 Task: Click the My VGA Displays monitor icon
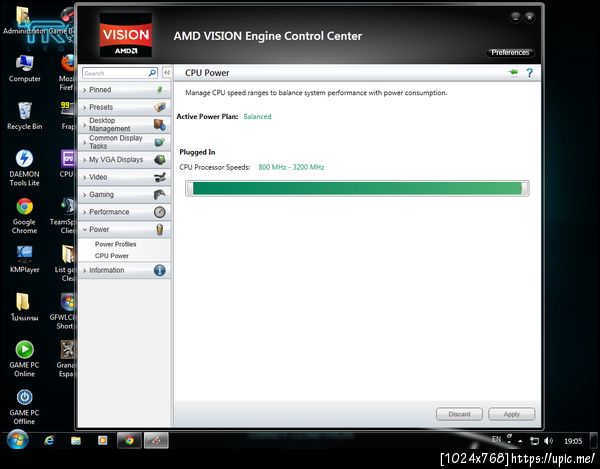point(160,160)
